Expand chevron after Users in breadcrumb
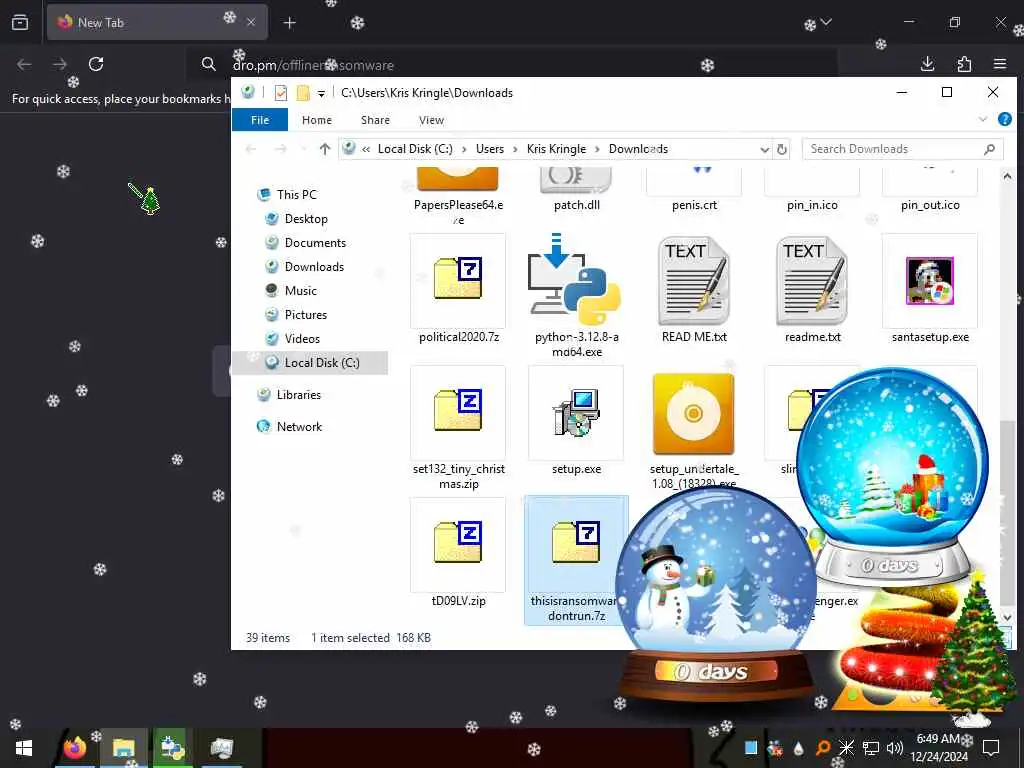1024x768 pixels. [515, 150]
